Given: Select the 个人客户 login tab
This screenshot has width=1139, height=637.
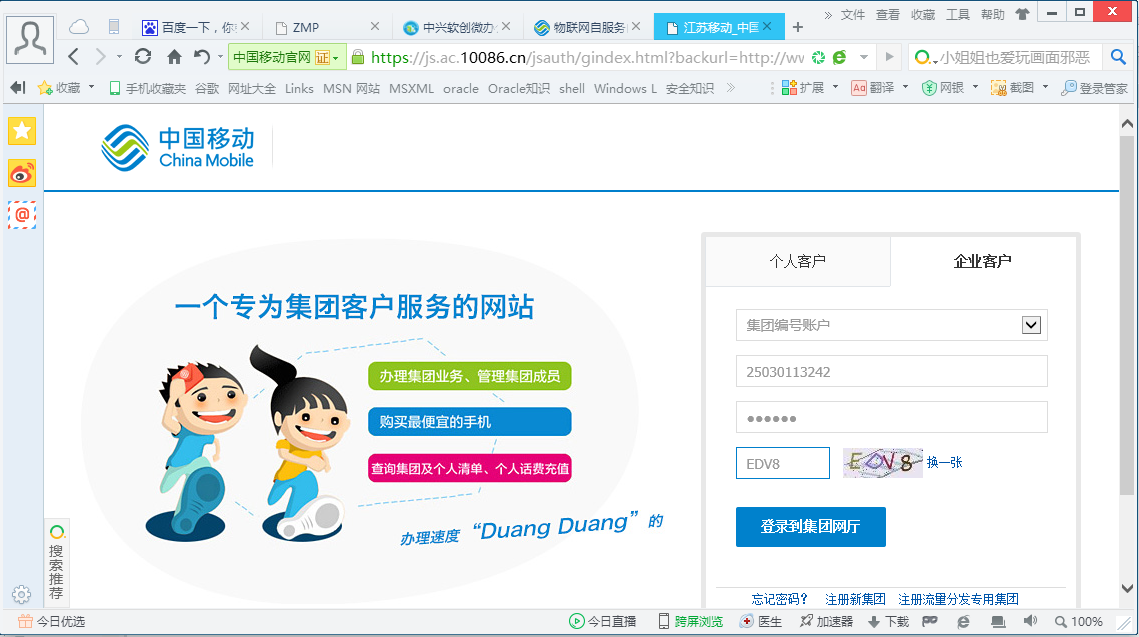Looking at the screenshot, I should 798,261.
